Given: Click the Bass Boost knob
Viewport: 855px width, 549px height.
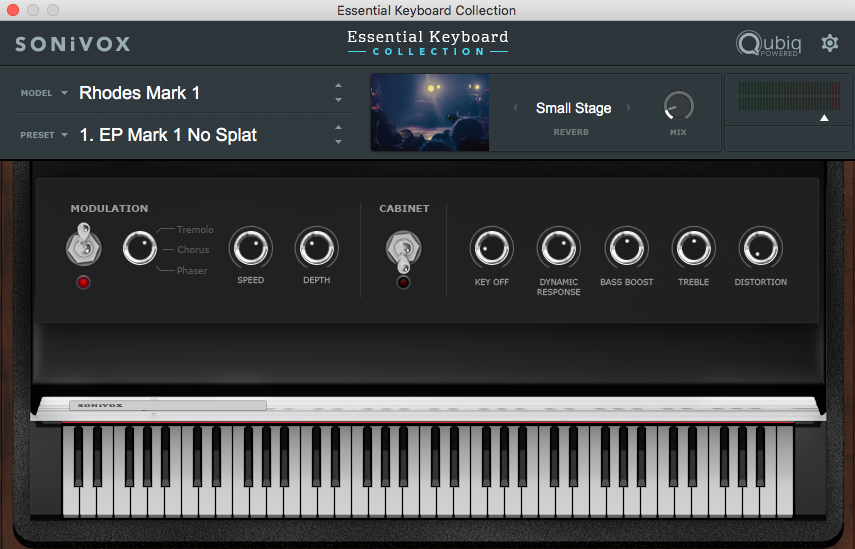Looking at the screenshot, I should tap(626, 247).
